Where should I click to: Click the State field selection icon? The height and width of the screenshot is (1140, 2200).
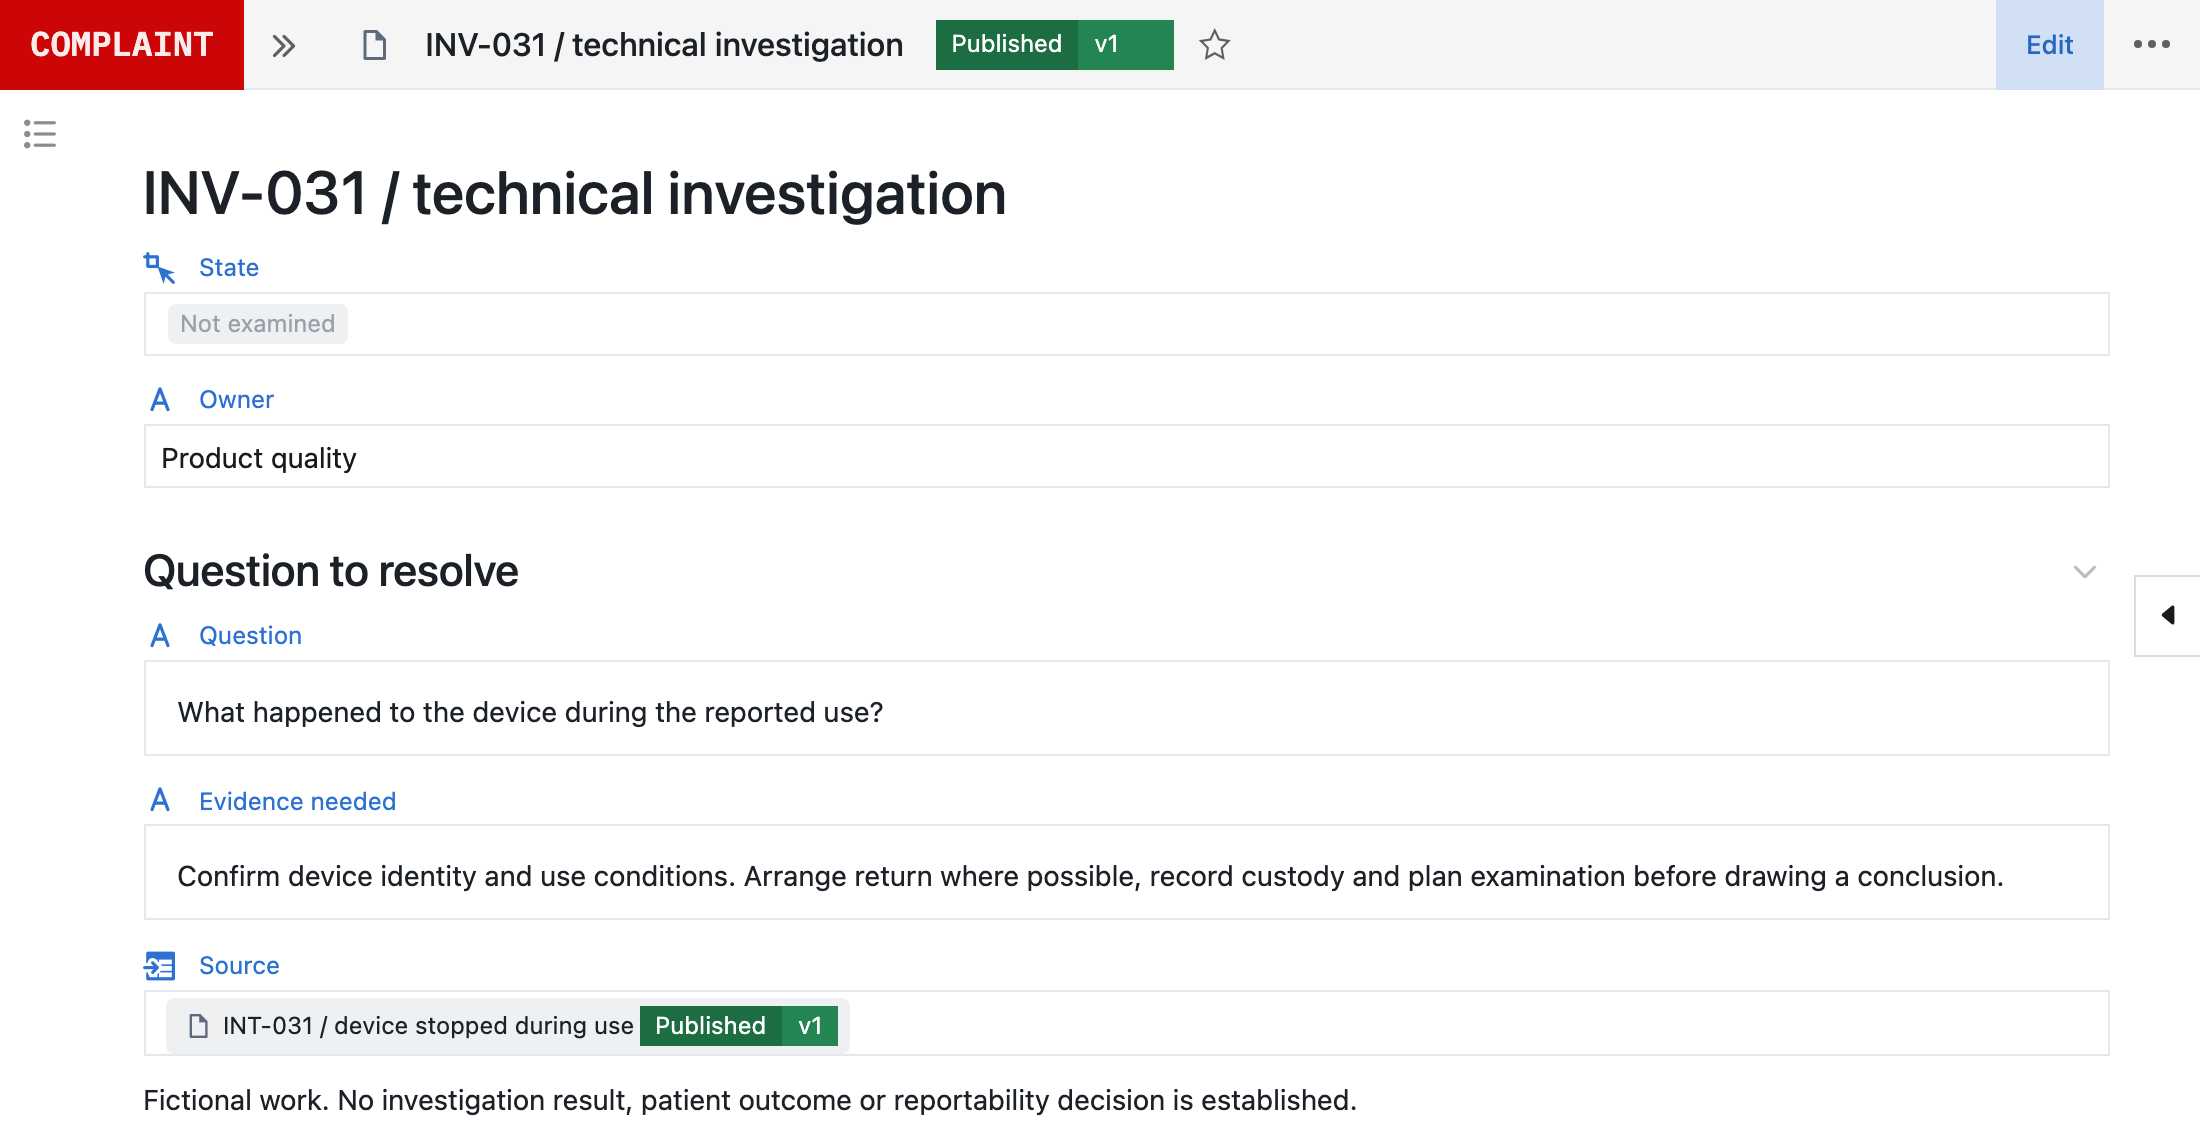159,268
